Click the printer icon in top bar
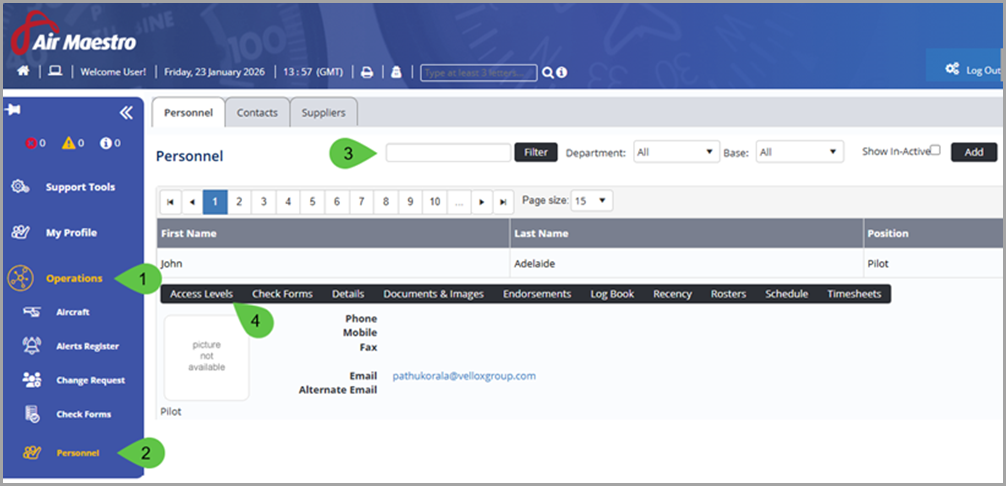This screenshot has height=486, width=1006. tap(367, 72)
